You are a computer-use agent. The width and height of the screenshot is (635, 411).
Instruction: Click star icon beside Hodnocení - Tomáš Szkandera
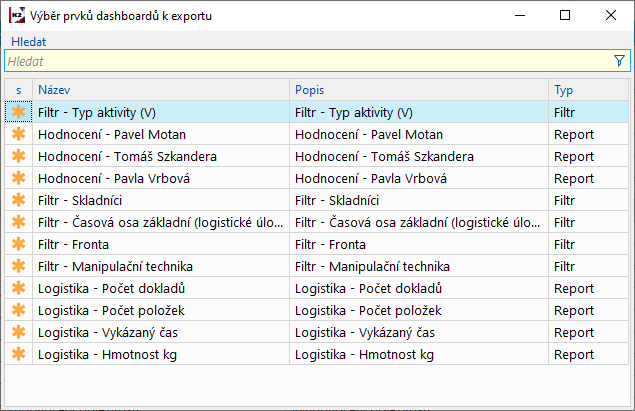click(18, 156)
